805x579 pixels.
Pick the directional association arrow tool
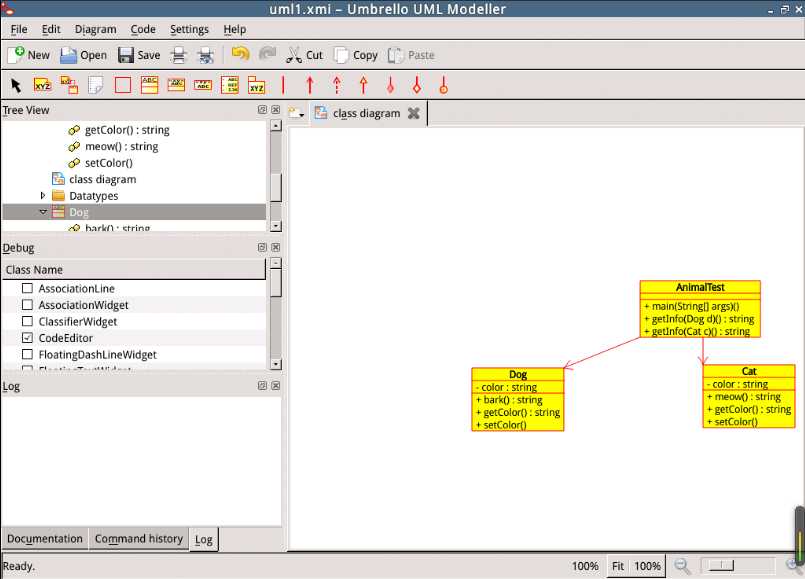[x=310, y=85]
